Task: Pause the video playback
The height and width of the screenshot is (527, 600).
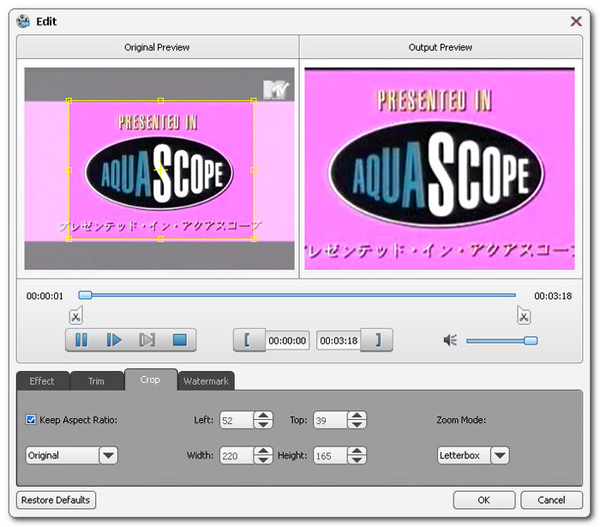Action: coord(81,340)
